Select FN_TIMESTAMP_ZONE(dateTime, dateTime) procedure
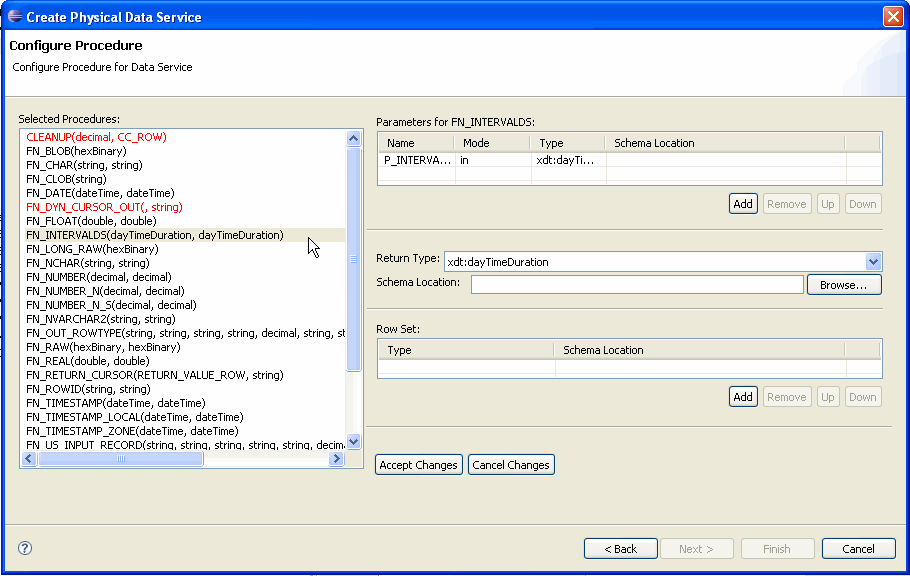This screenshot has width=910, height=576. (x=132, y=431)
